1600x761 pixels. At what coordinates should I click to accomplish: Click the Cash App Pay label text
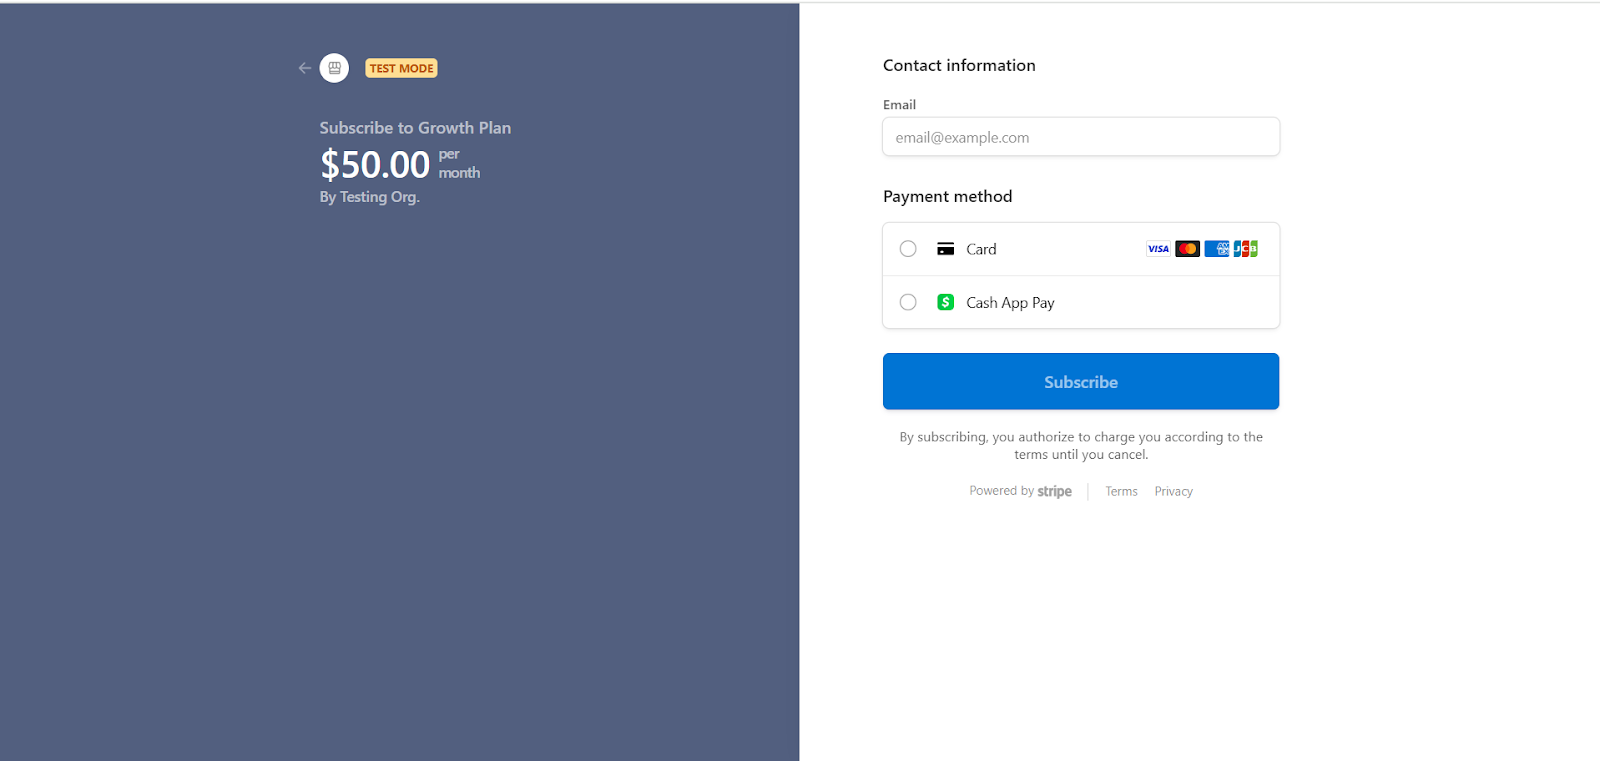(1010, 303)
